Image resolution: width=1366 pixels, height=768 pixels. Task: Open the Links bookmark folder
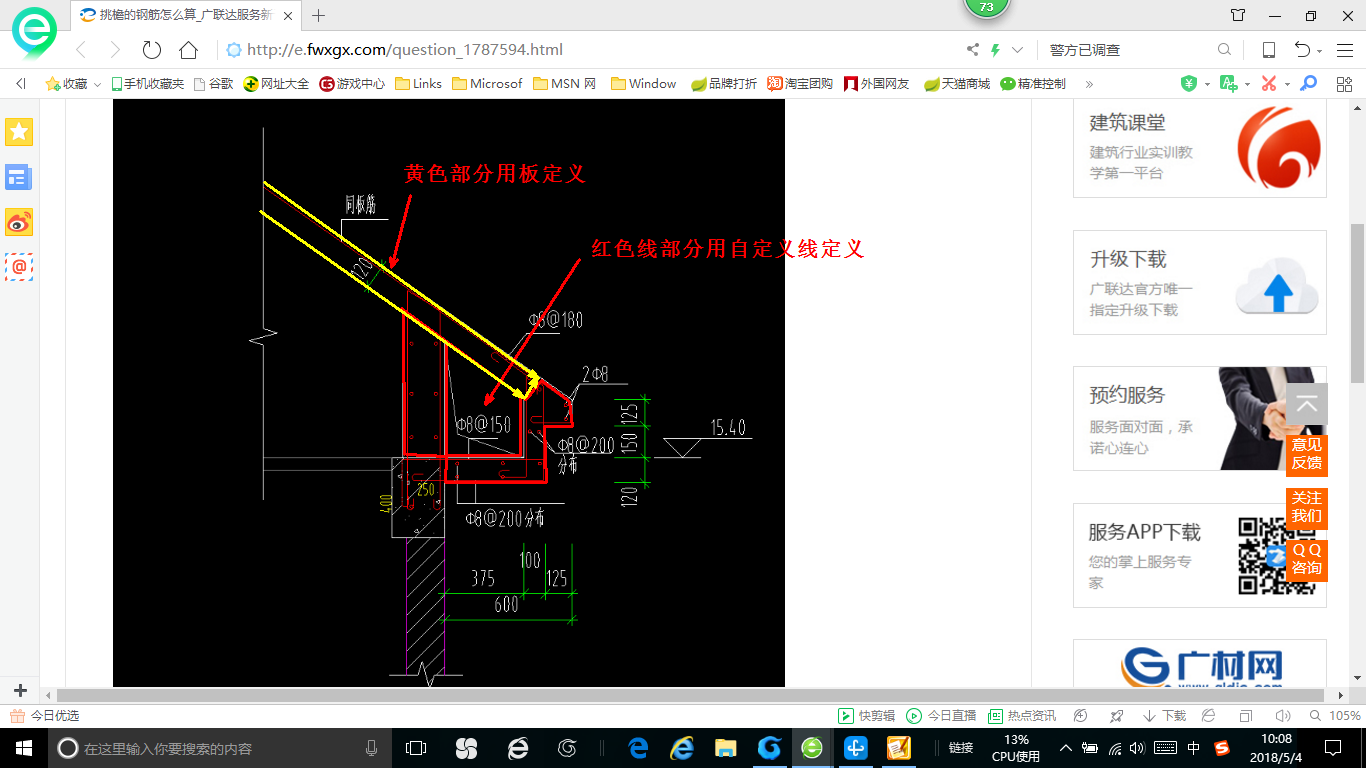coord(418,84)
